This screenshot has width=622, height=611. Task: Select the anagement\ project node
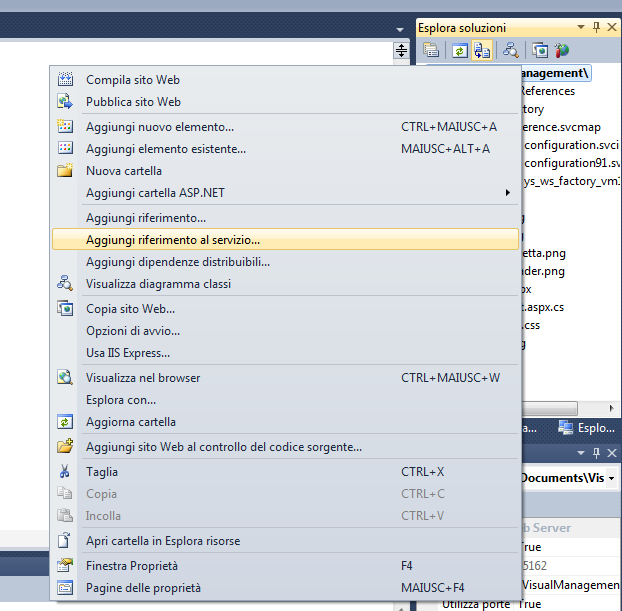[x=555, y=73]
